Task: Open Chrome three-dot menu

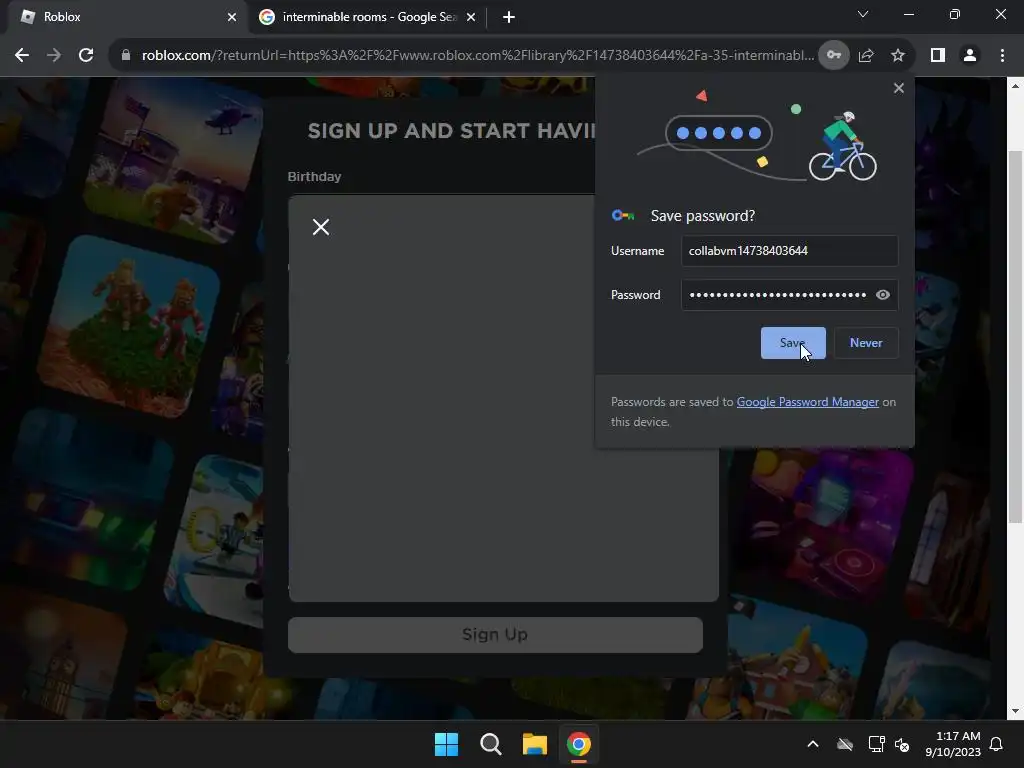Action: tap(1002, 56)
